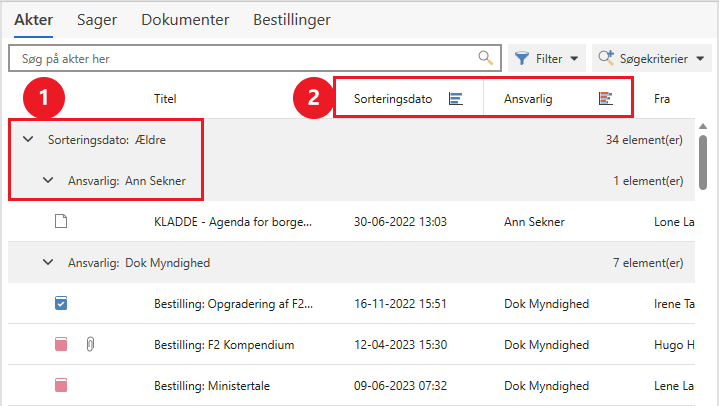Select 'Bestilling: Ministertale' title
719x406 pixels.
coord(212,385)
